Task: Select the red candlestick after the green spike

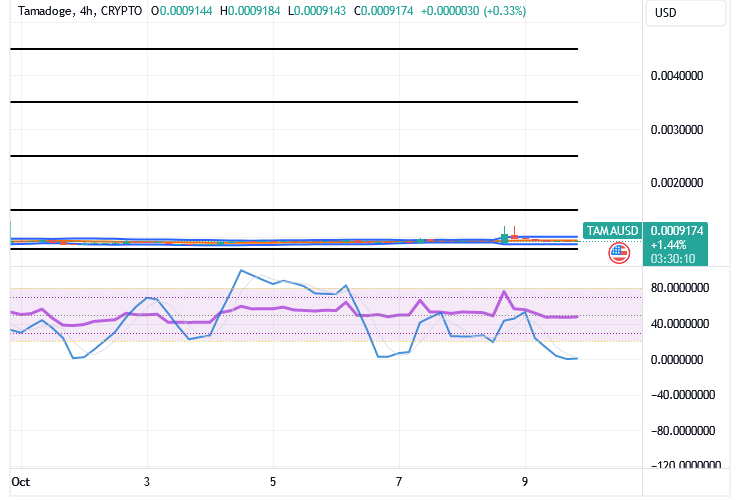Action: coord(514,236)
